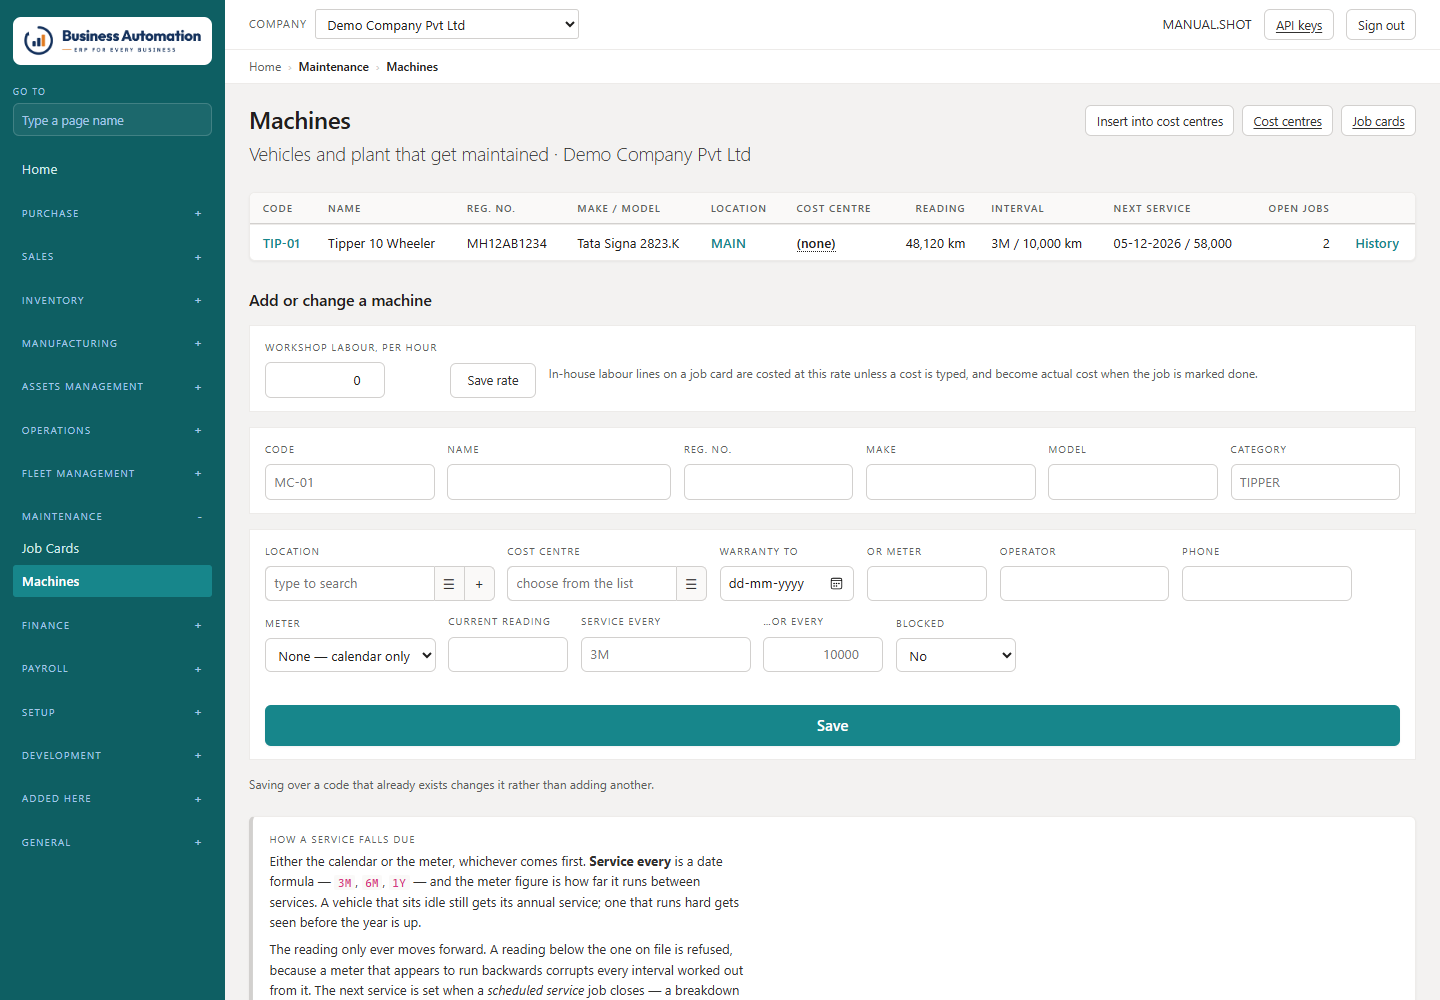Open API keys
The image size is (1440, 1000).
(x=1298, y=25)
